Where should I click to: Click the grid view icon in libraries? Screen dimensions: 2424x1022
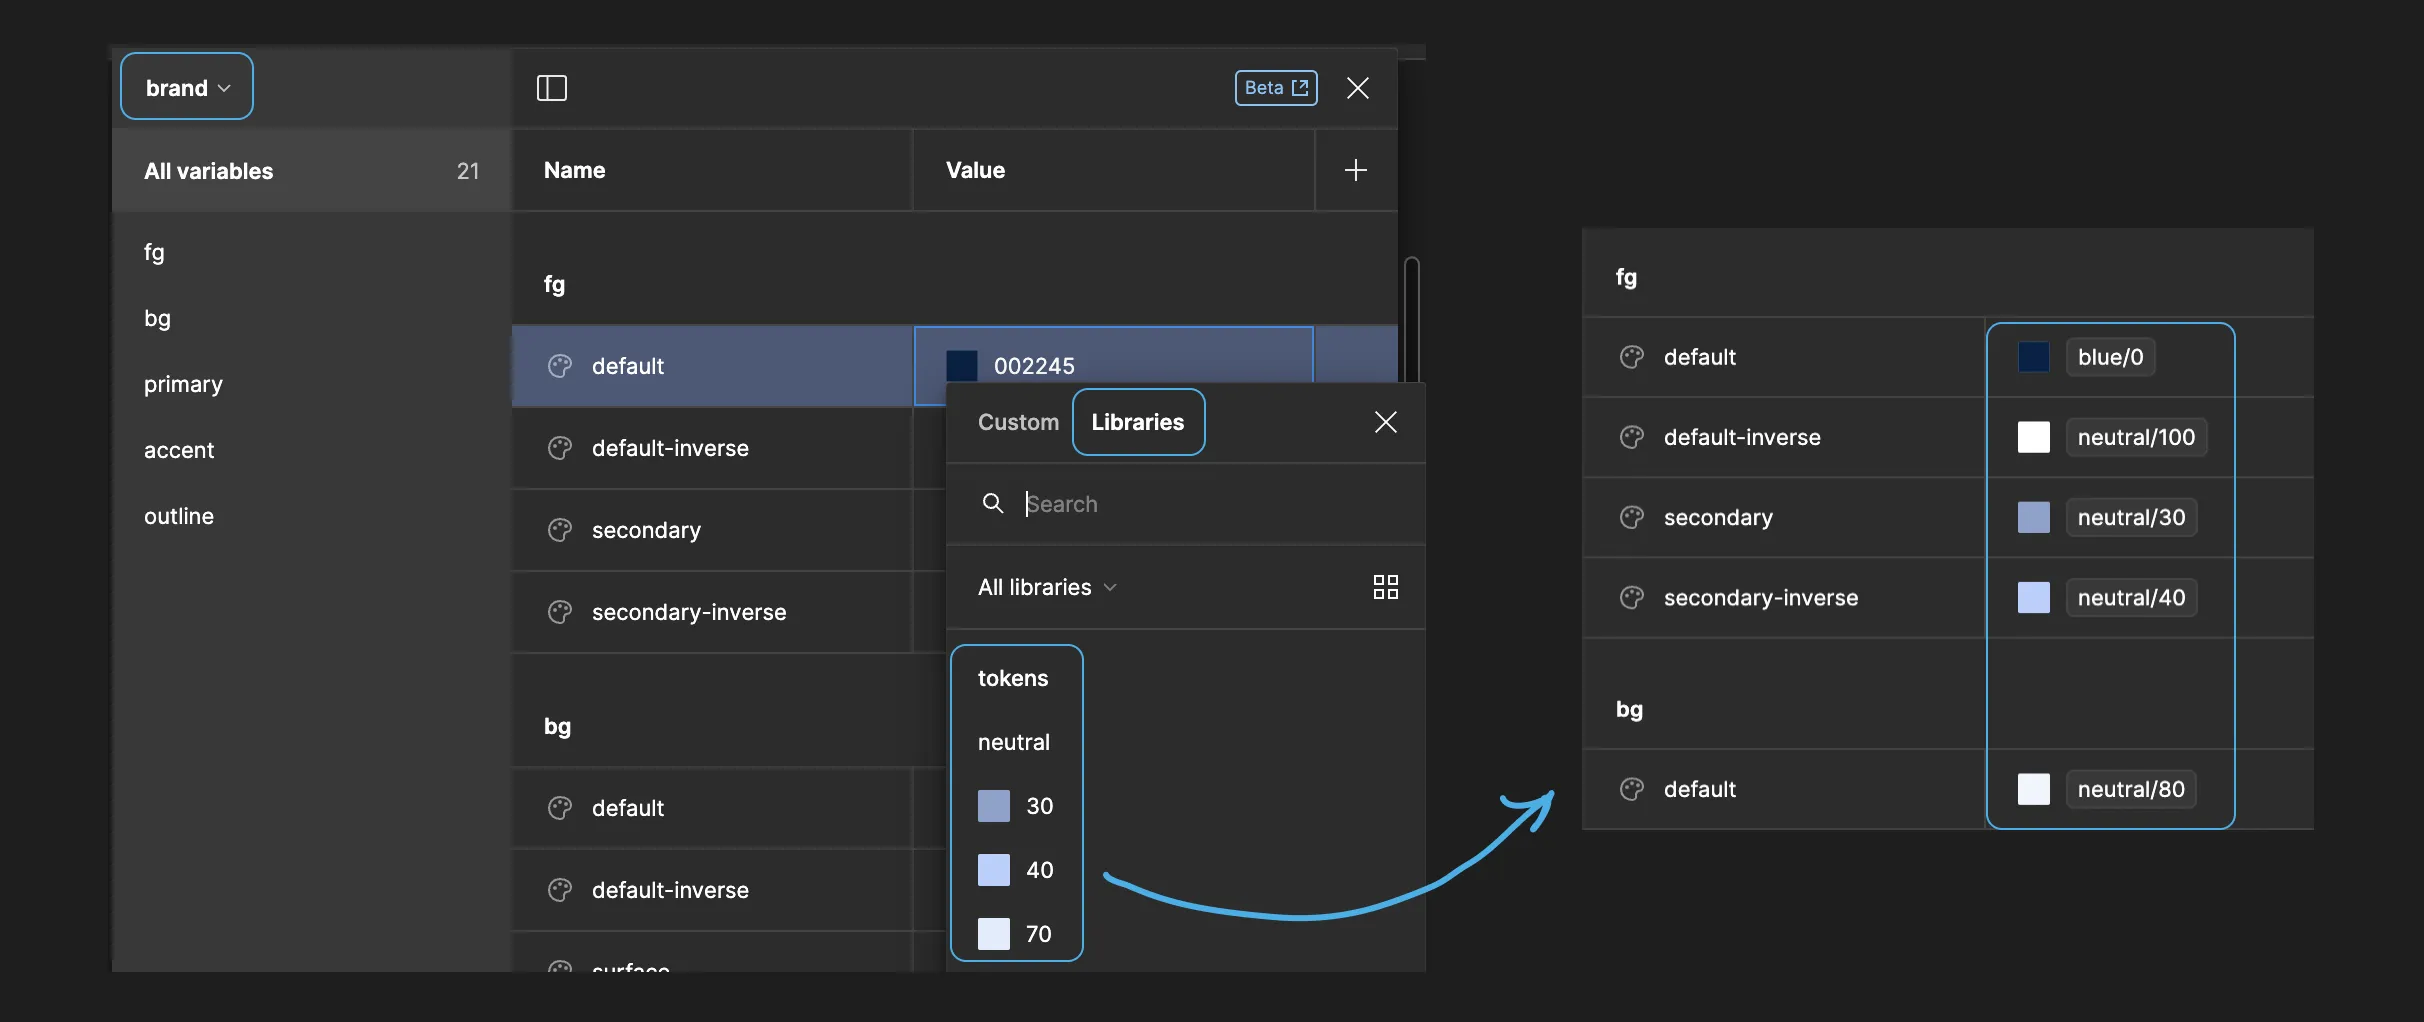(x=1385, y=587)
